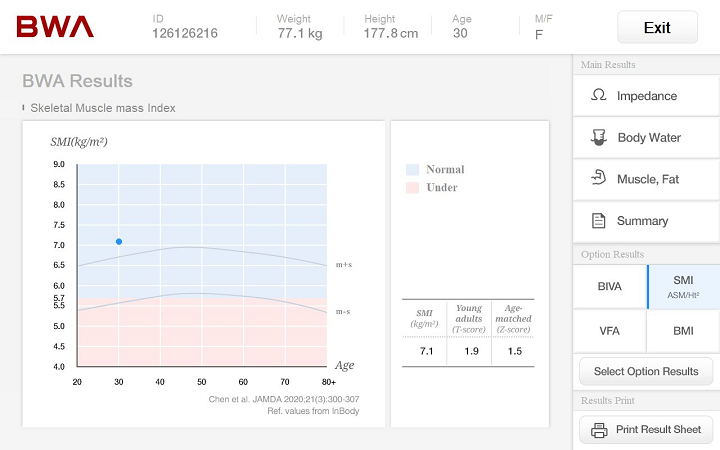Screen dimensions: 720x450
Task: Click the printer icon
Action: click(x=600, y=431)
